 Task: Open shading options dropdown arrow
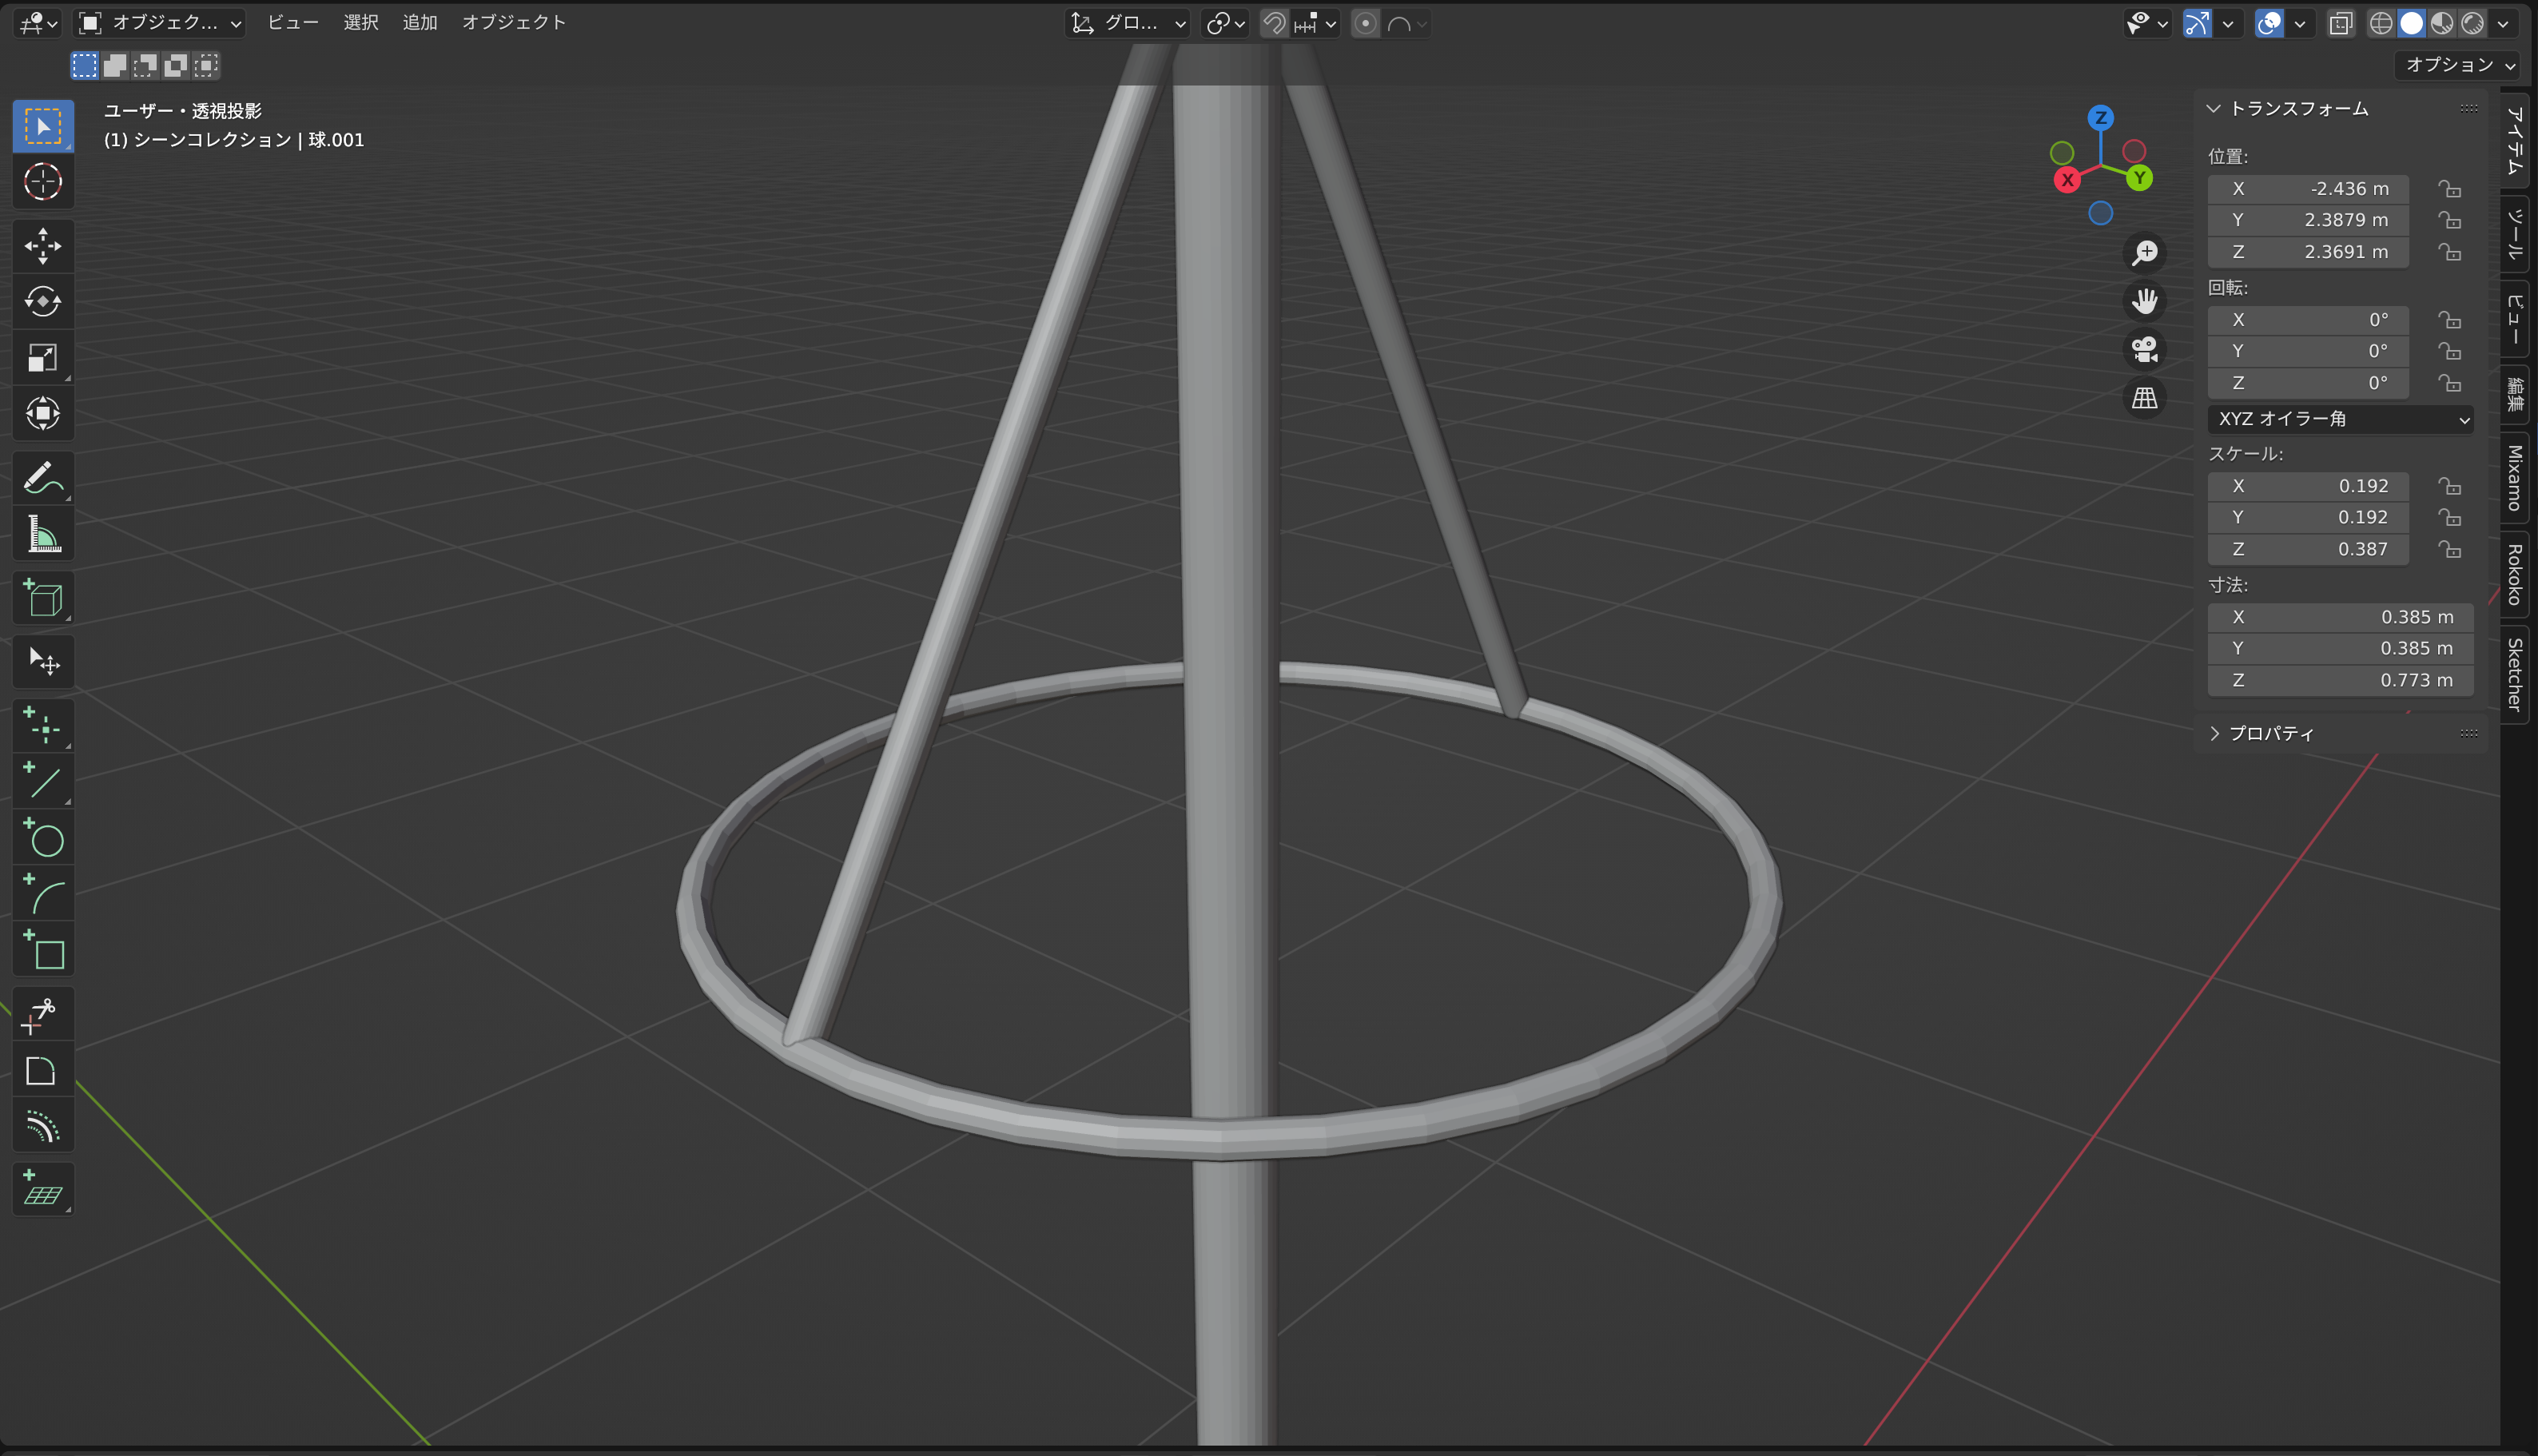[2503, 23]
